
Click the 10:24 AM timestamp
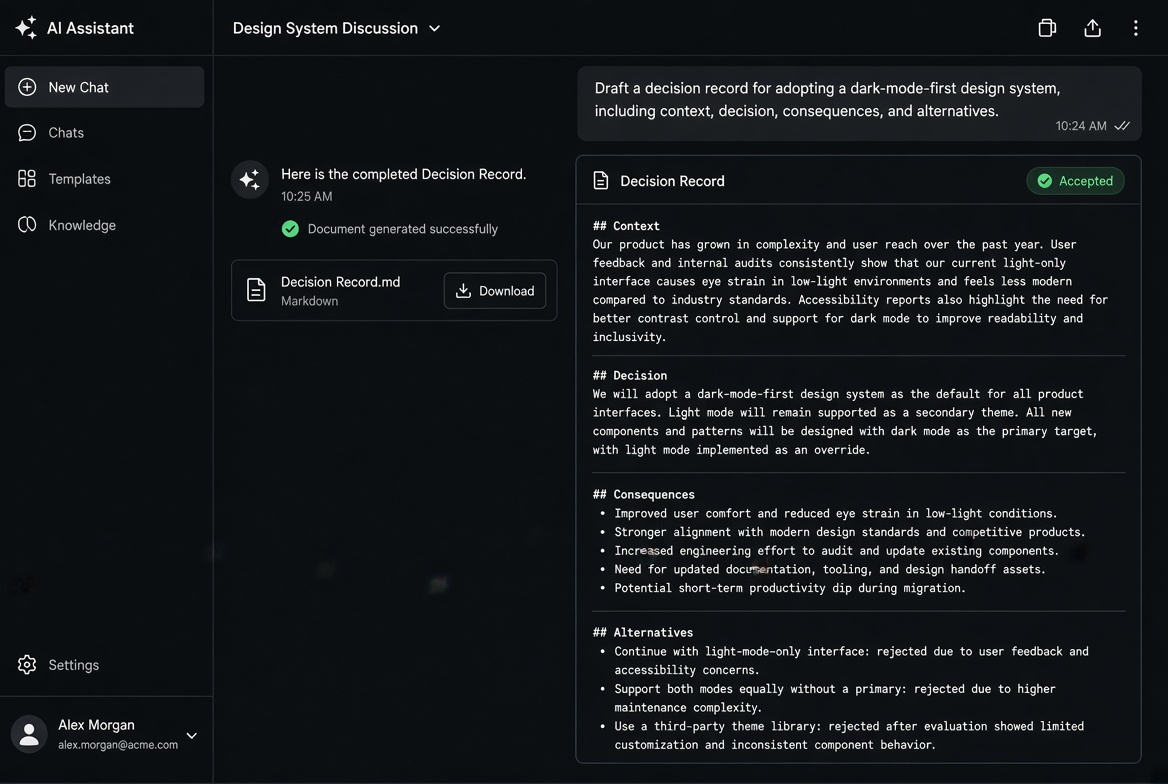point(1081,126)
